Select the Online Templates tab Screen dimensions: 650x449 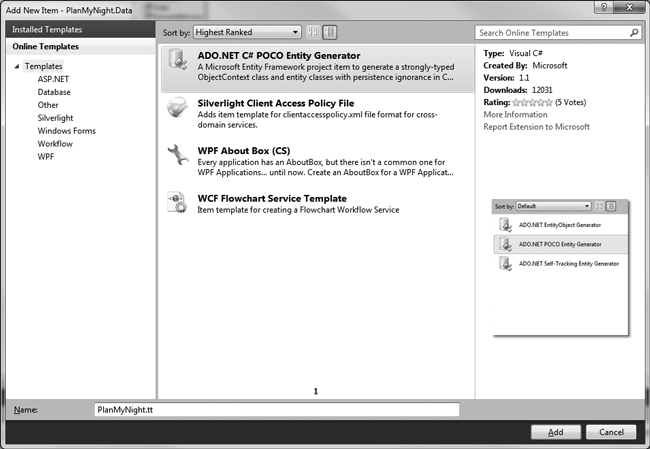tap(81, 46)
